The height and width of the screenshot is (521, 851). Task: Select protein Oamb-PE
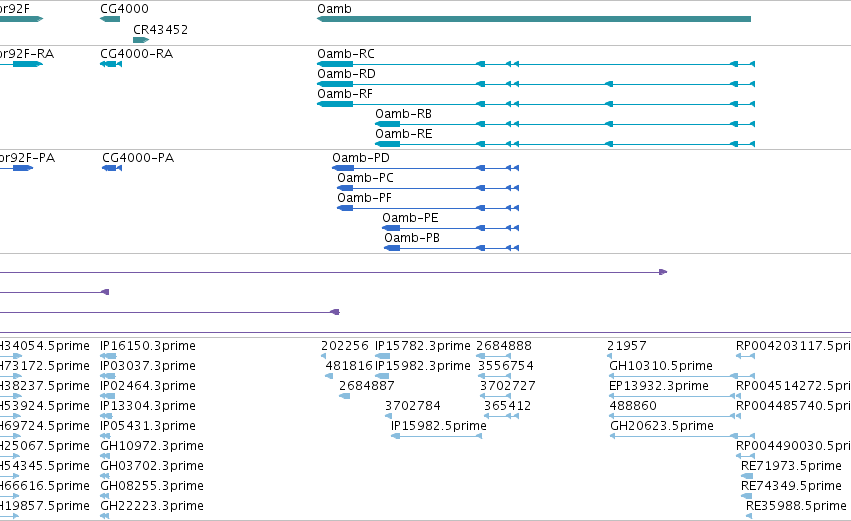coord(450,228)
